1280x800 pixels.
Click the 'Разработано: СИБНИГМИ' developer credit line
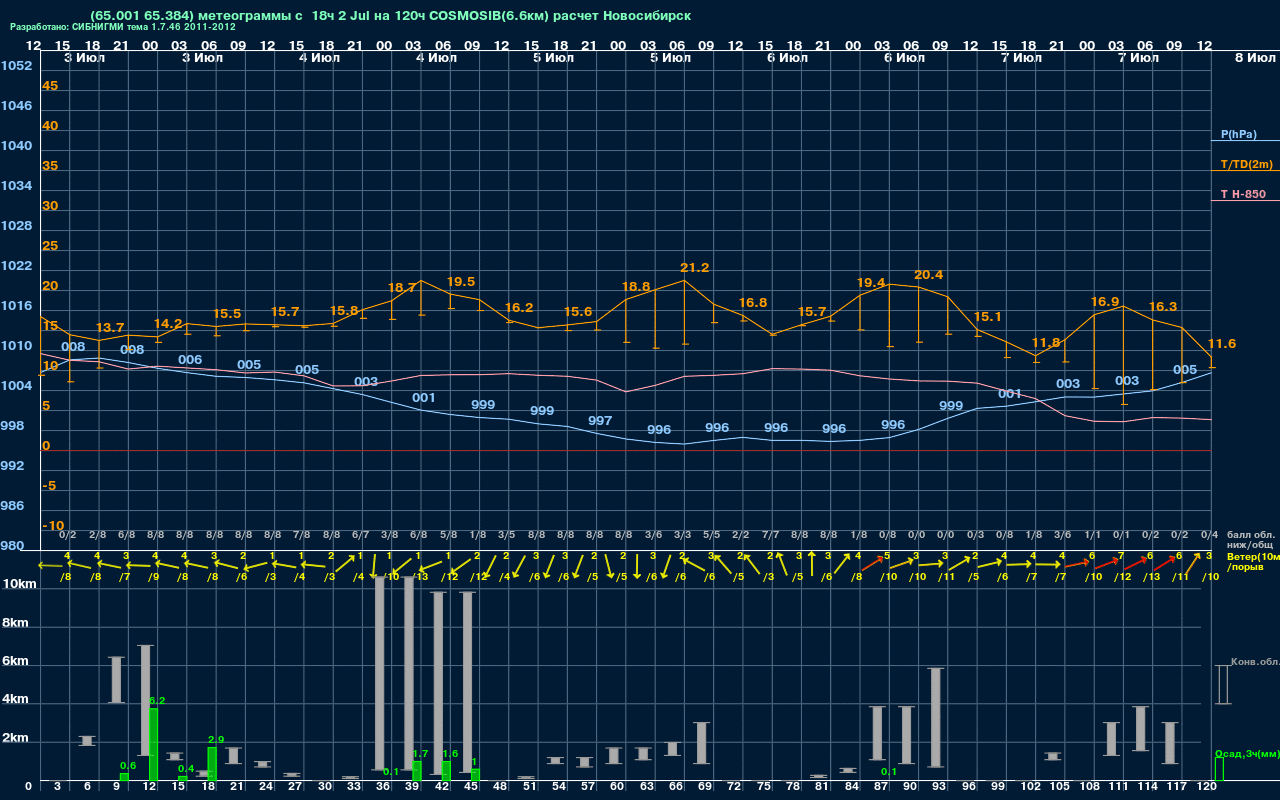click(x=123, y=27)
